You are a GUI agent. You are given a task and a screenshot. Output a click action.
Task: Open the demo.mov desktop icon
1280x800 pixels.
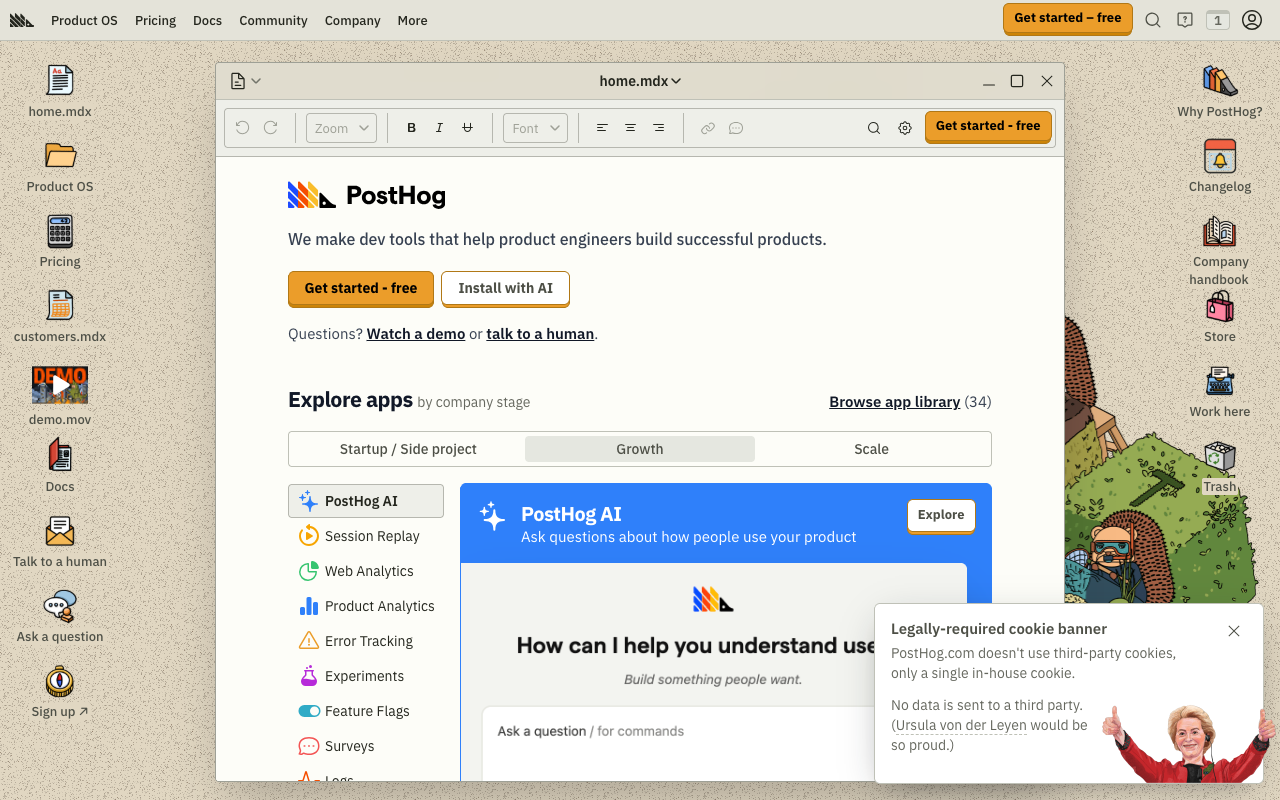(x=60, y=384)
